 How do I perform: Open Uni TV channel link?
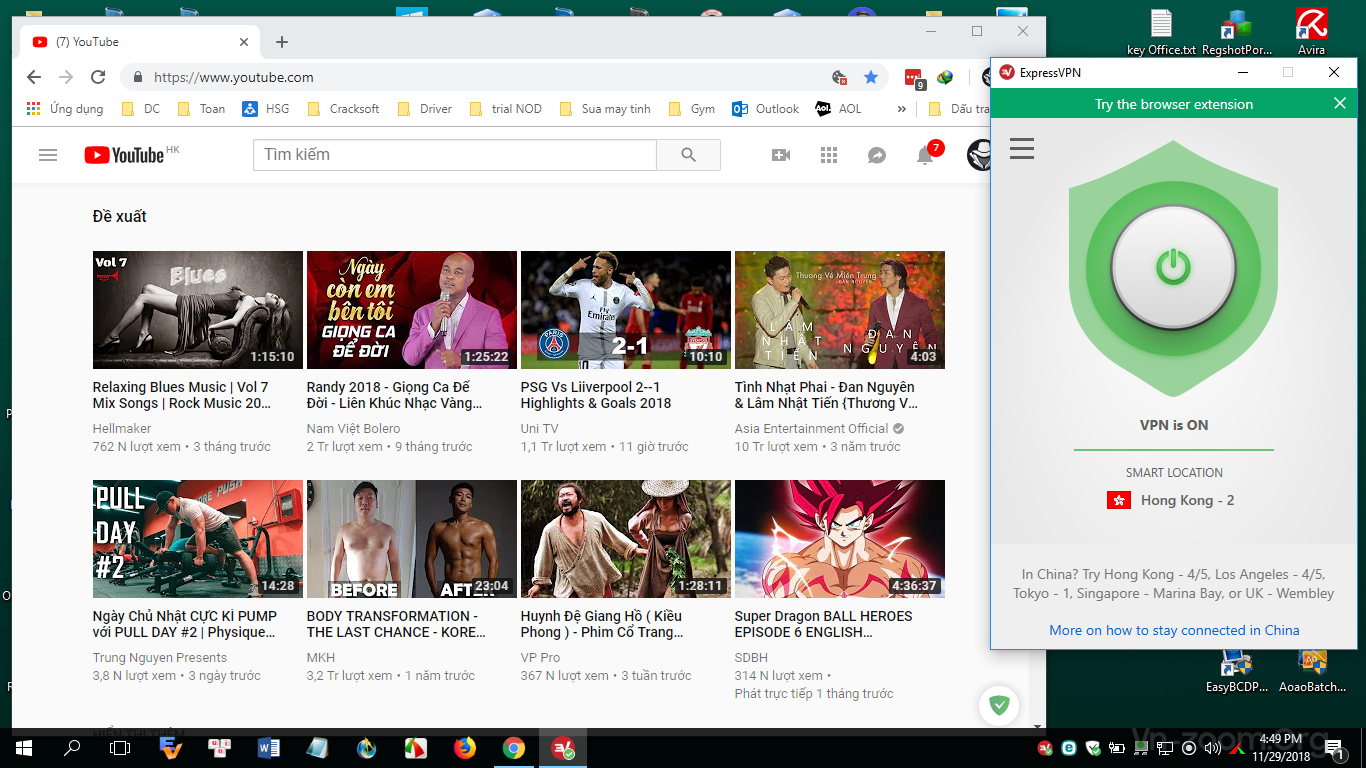point(539,429)
